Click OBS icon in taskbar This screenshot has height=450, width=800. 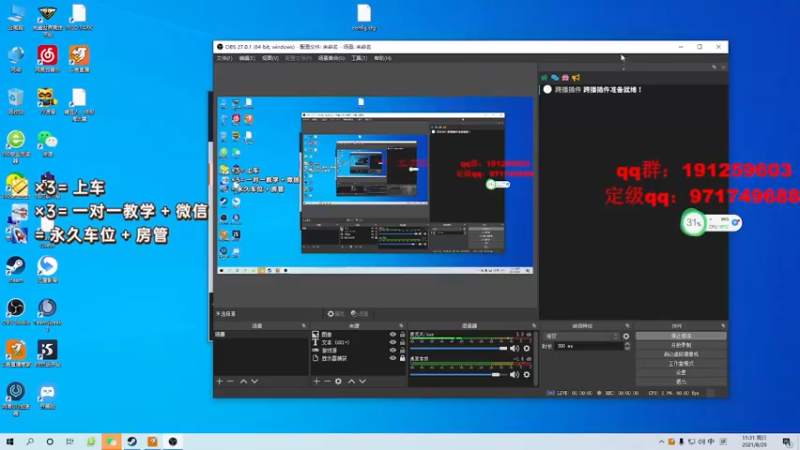(x=173, y=441)
